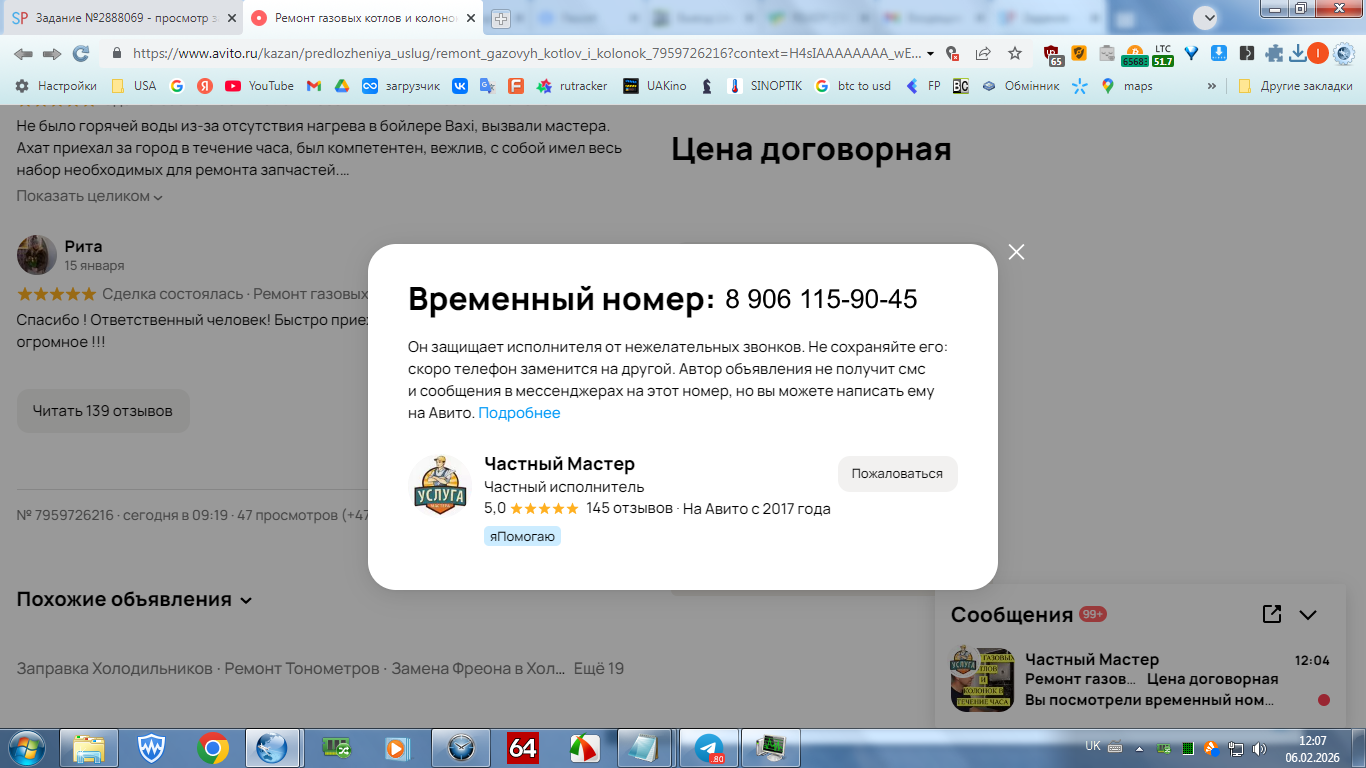Image resolution: width=1366 pixels, height=768 pixels.
Task: Expand the Похожие объявления section
Action: [134, 600]
